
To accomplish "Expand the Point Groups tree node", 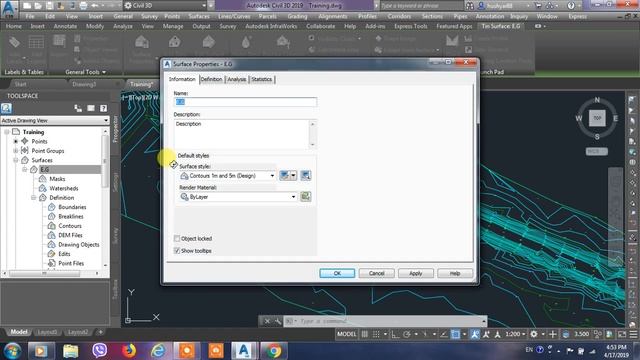I will [x=16, y=151].
